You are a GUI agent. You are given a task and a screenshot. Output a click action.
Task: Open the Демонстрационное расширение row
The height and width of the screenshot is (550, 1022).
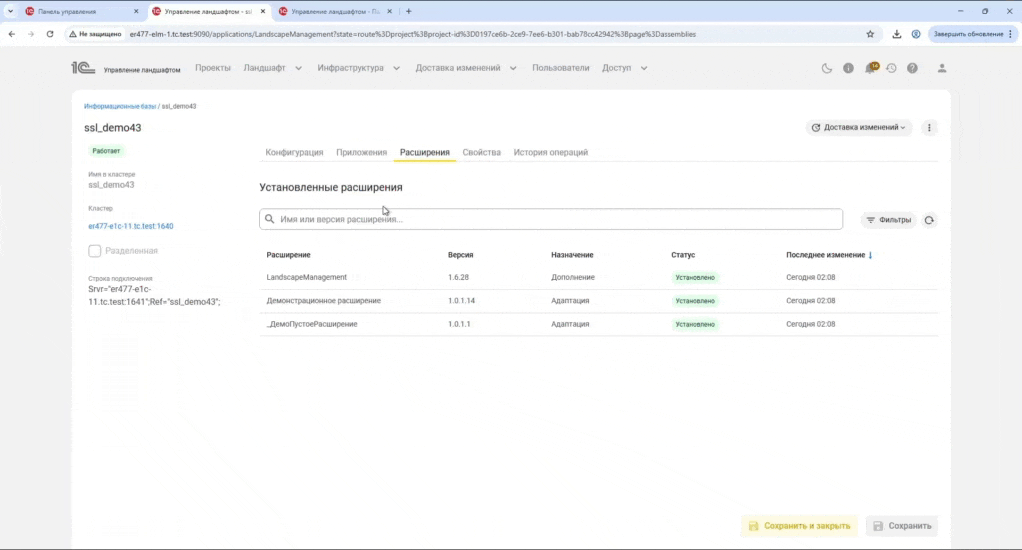click(598, 300)
